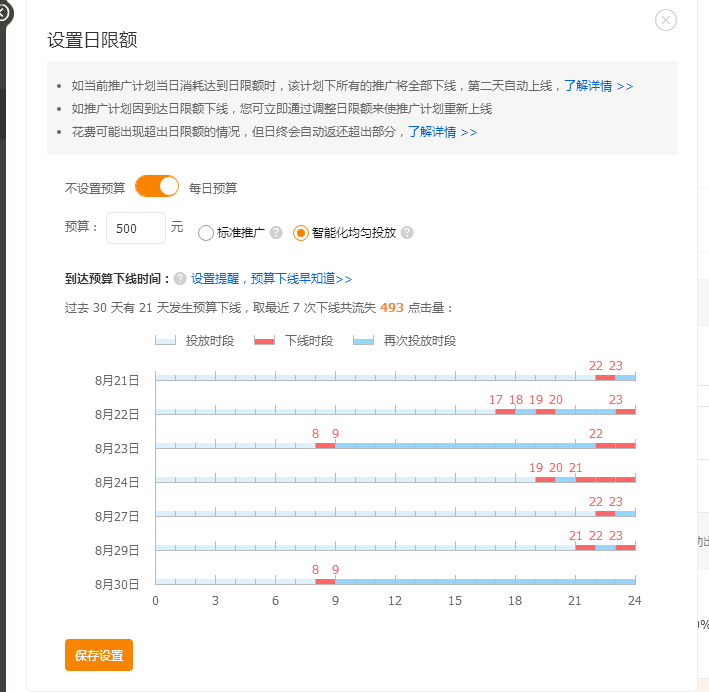
Task: Click the blue 再次投放时段 legend swatch
Action: coord(363,341)
